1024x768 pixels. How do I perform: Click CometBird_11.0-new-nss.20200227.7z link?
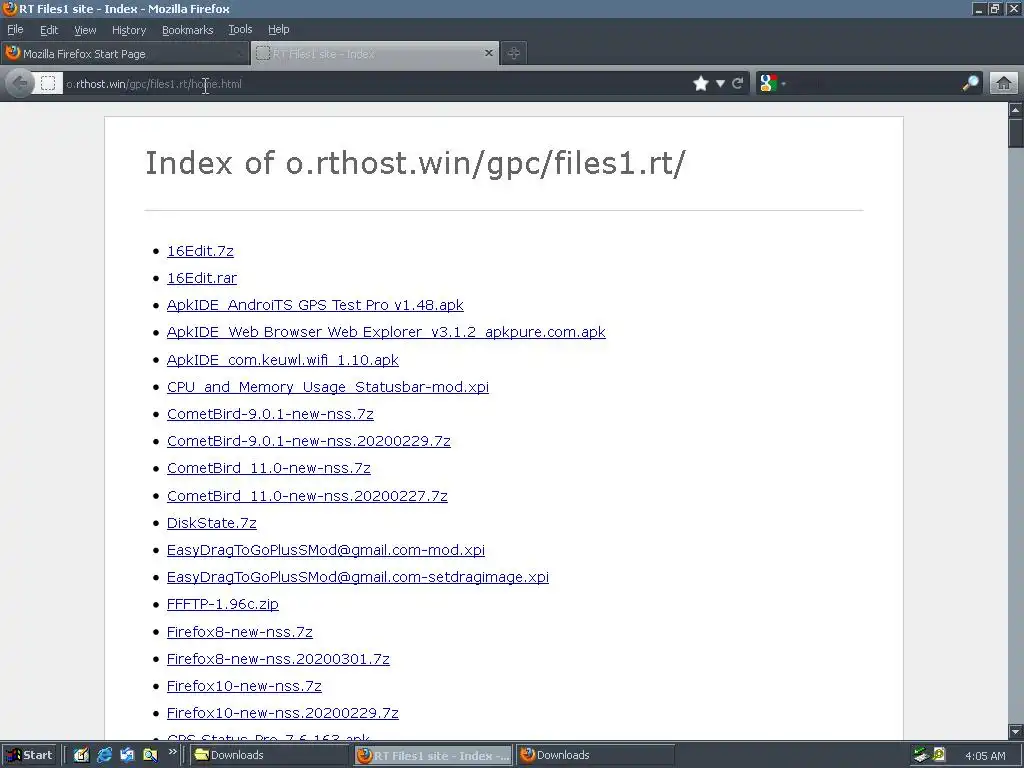307,496
